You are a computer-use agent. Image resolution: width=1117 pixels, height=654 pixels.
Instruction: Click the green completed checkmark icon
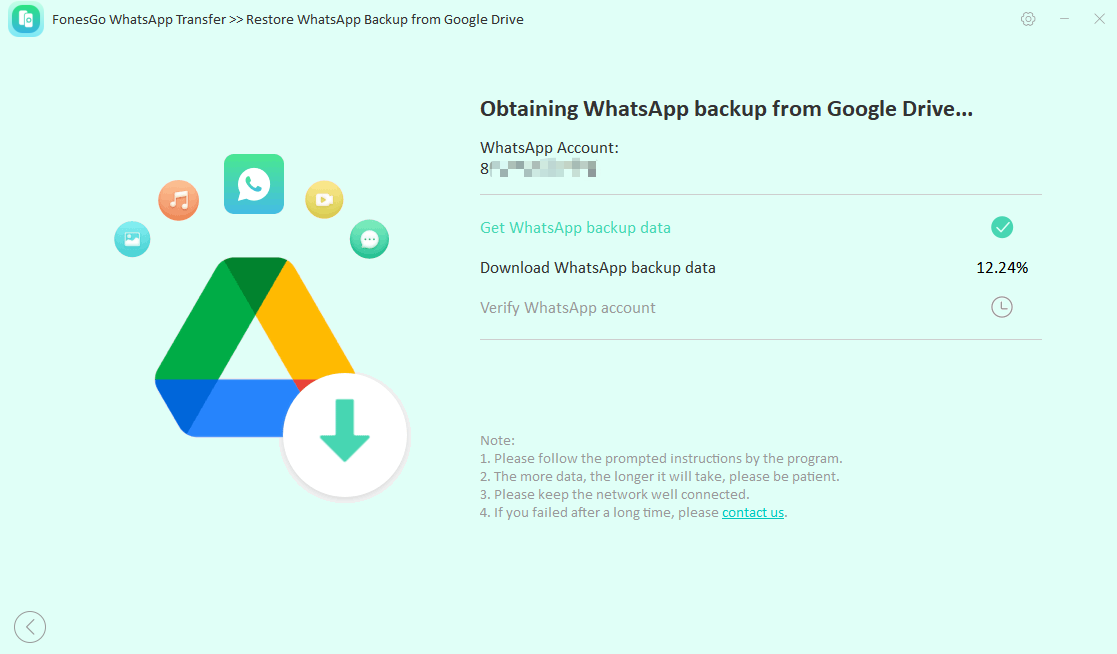1002,228
